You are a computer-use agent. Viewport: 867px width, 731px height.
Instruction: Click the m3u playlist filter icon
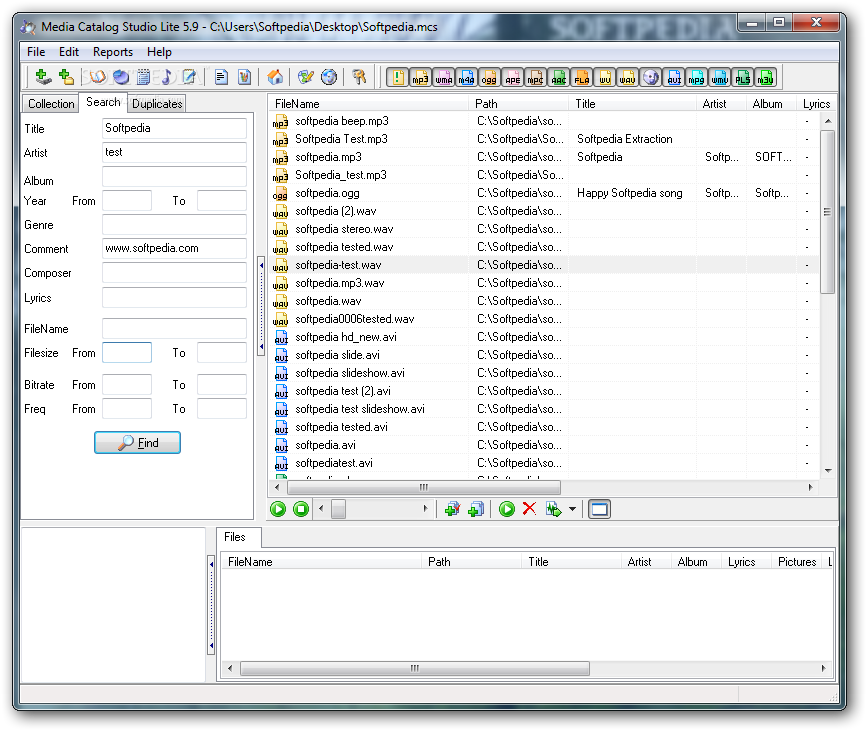point(766,77)
